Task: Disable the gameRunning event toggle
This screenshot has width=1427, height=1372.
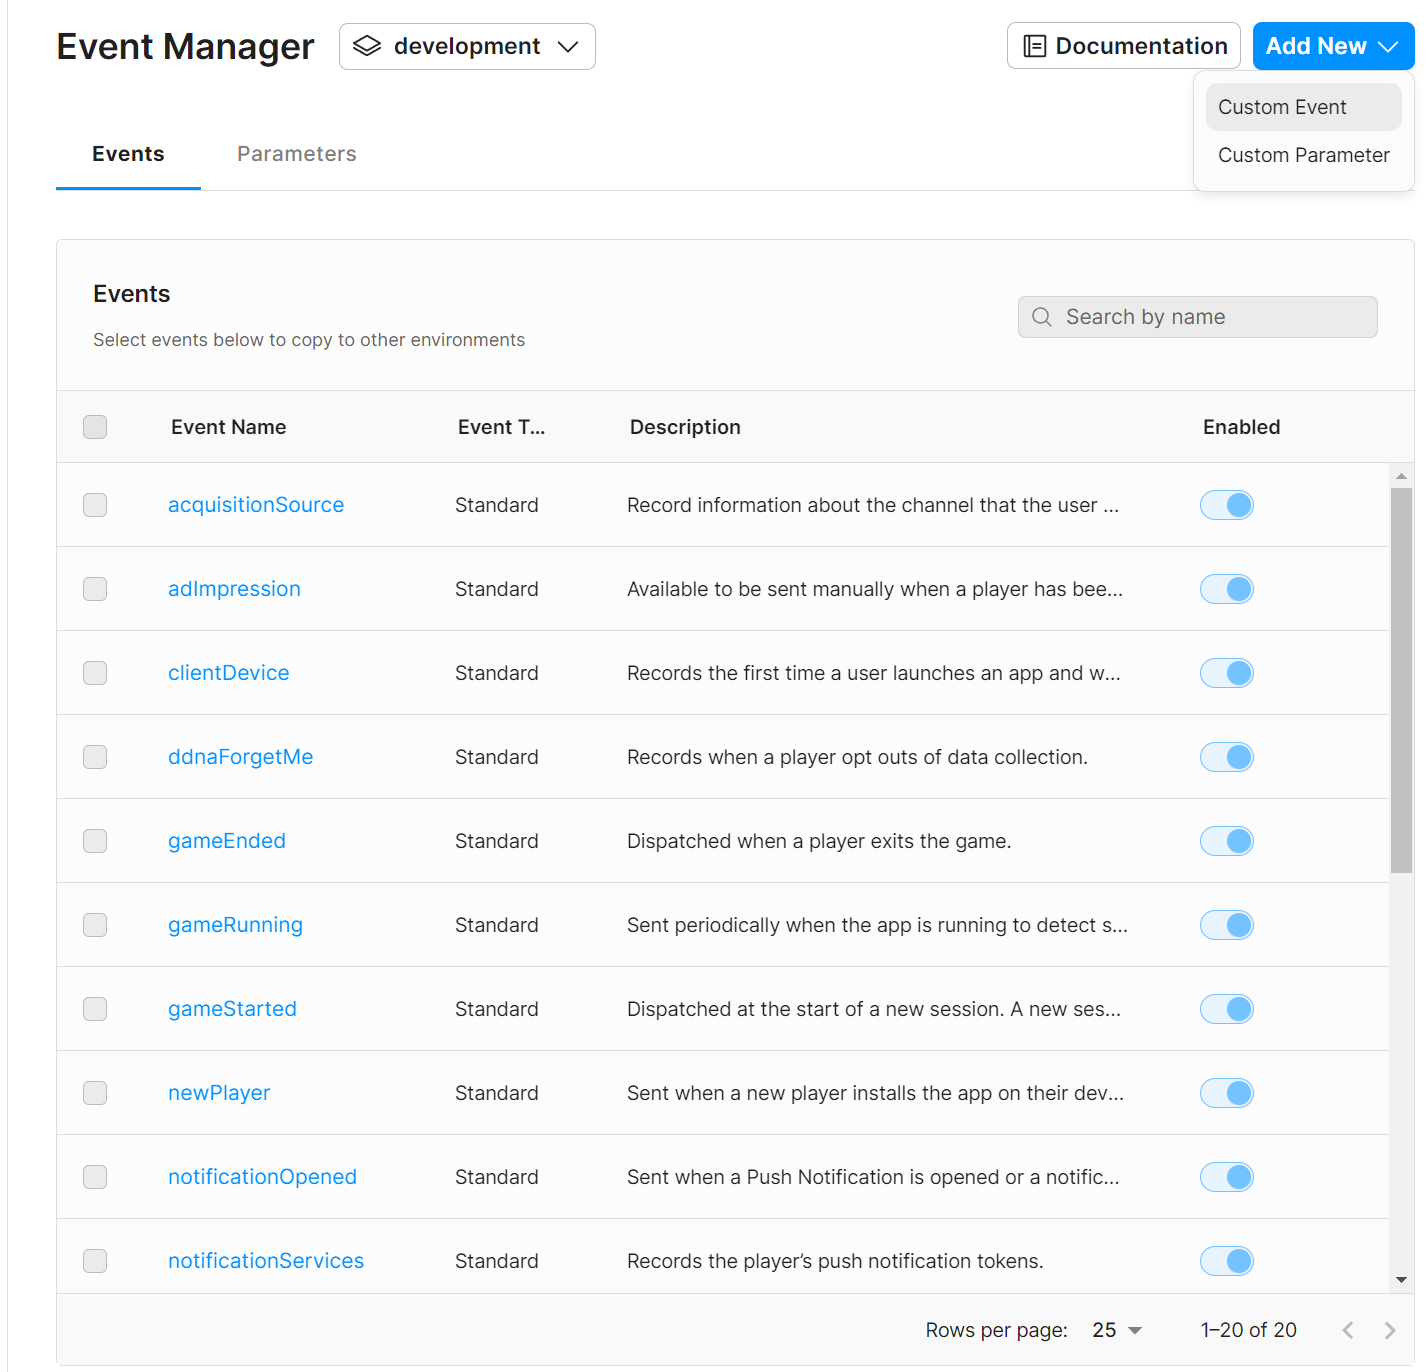Action: click(x=1227, y=925)
